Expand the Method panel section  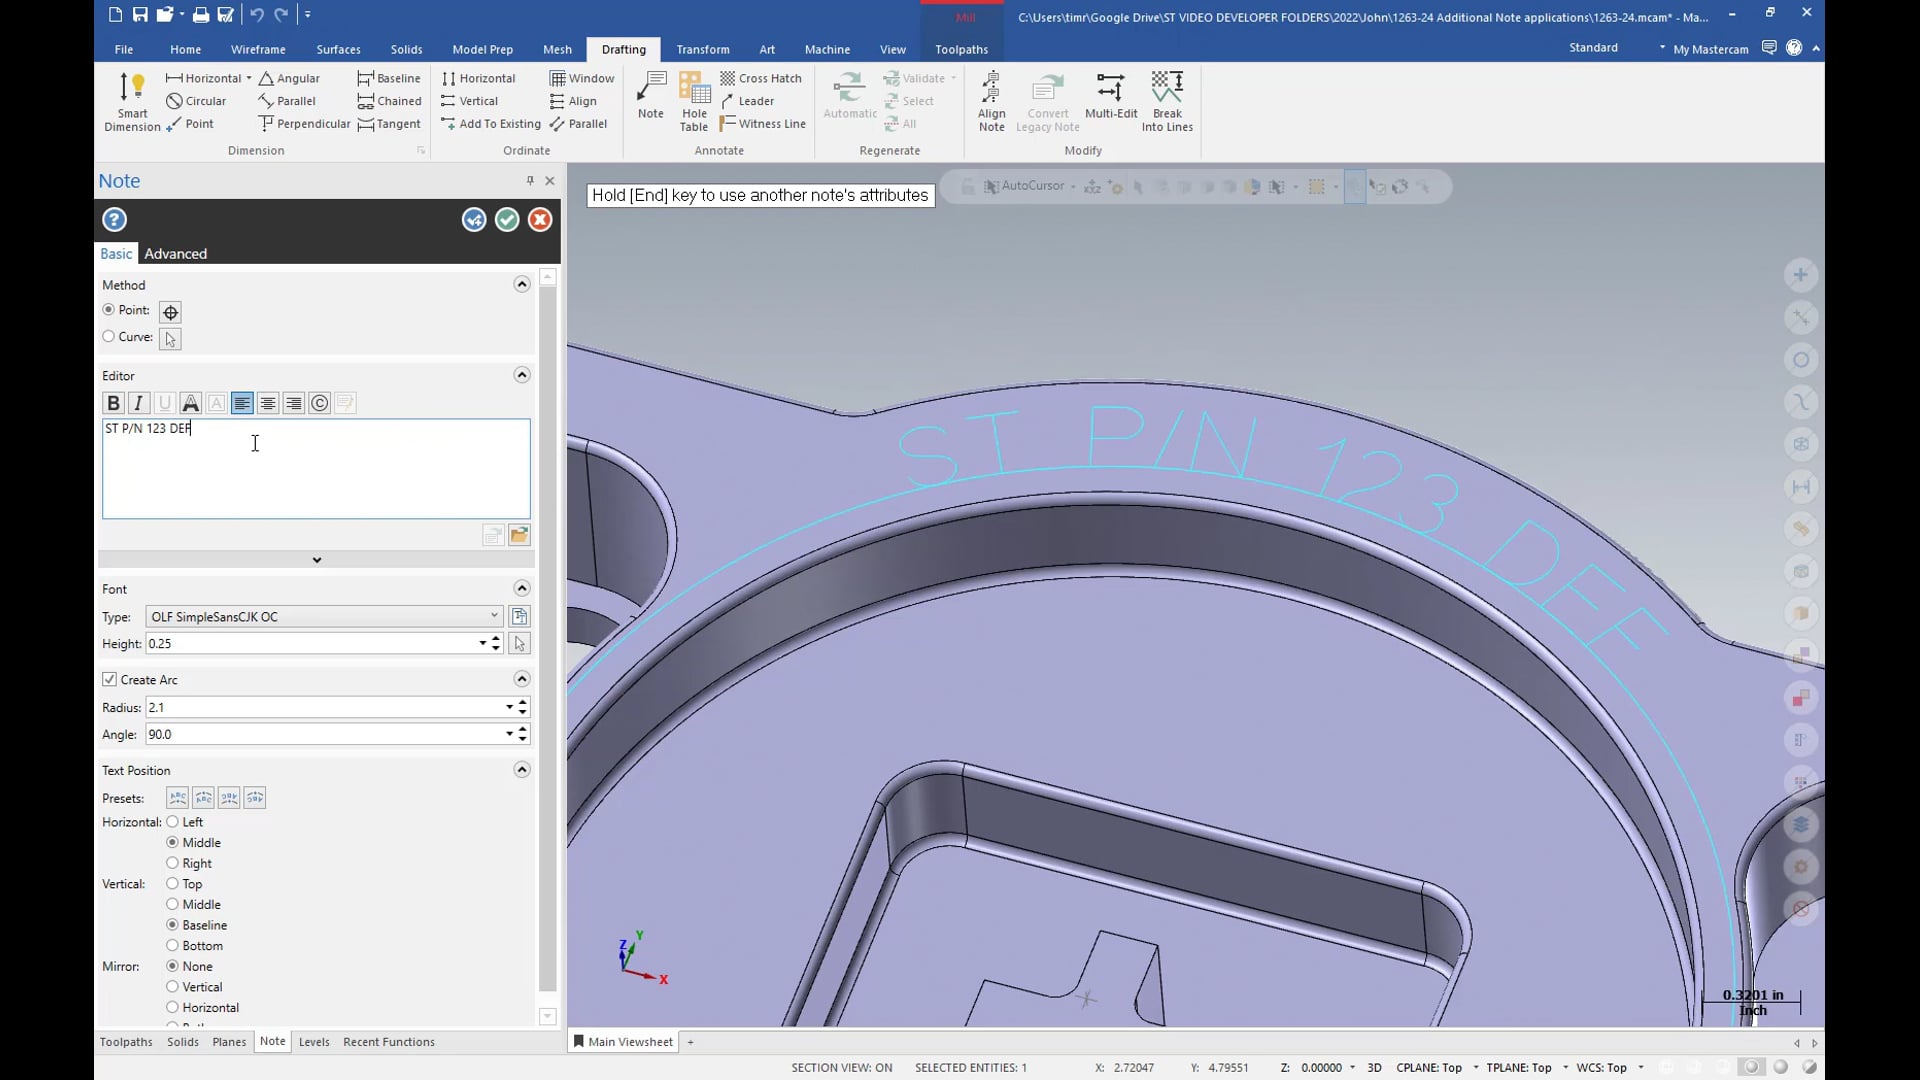[522, 284]
